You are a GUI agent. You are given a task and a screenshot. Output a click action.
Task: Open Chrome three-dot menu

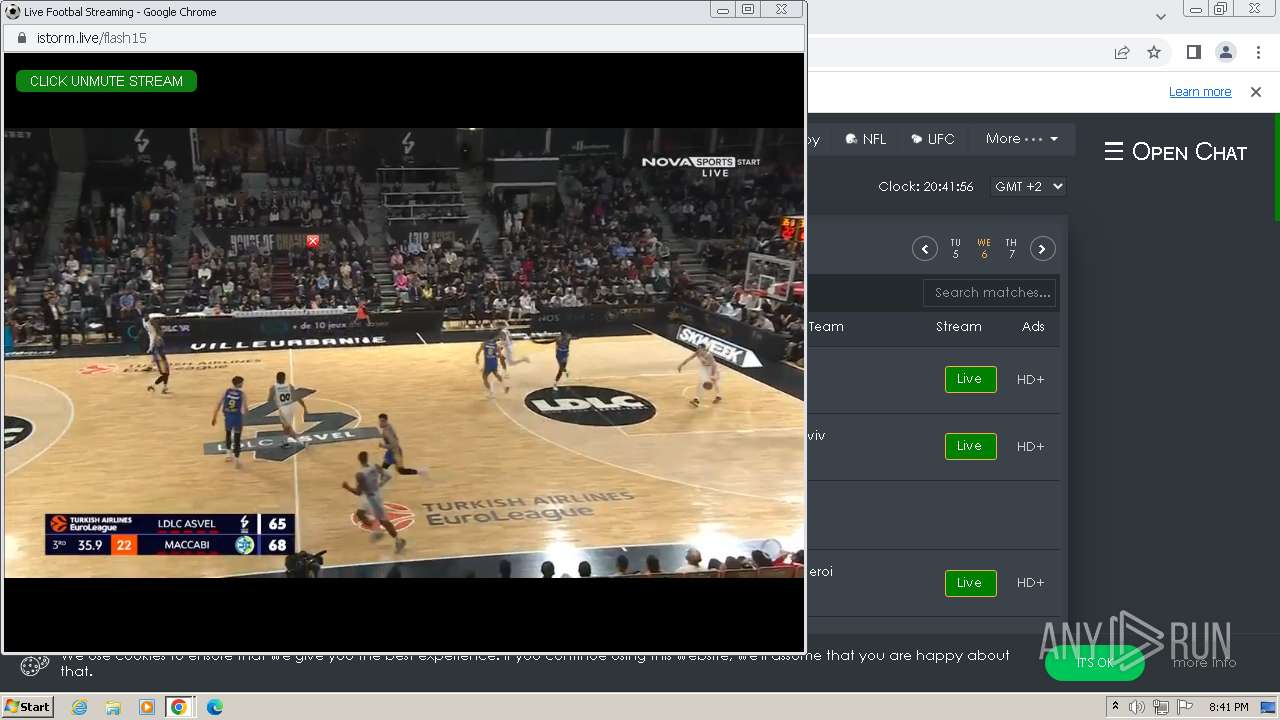point(1259,53)
